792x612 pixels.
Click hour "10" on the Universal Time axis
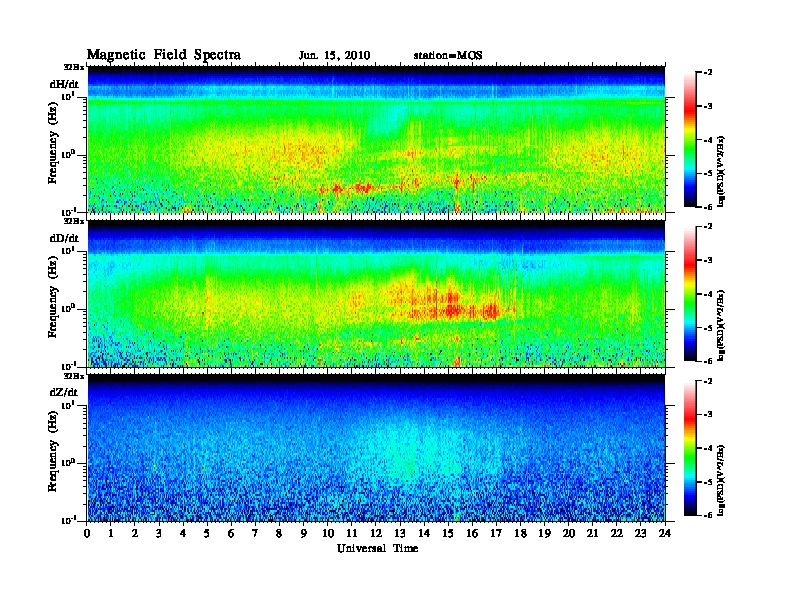click(328, 534)
